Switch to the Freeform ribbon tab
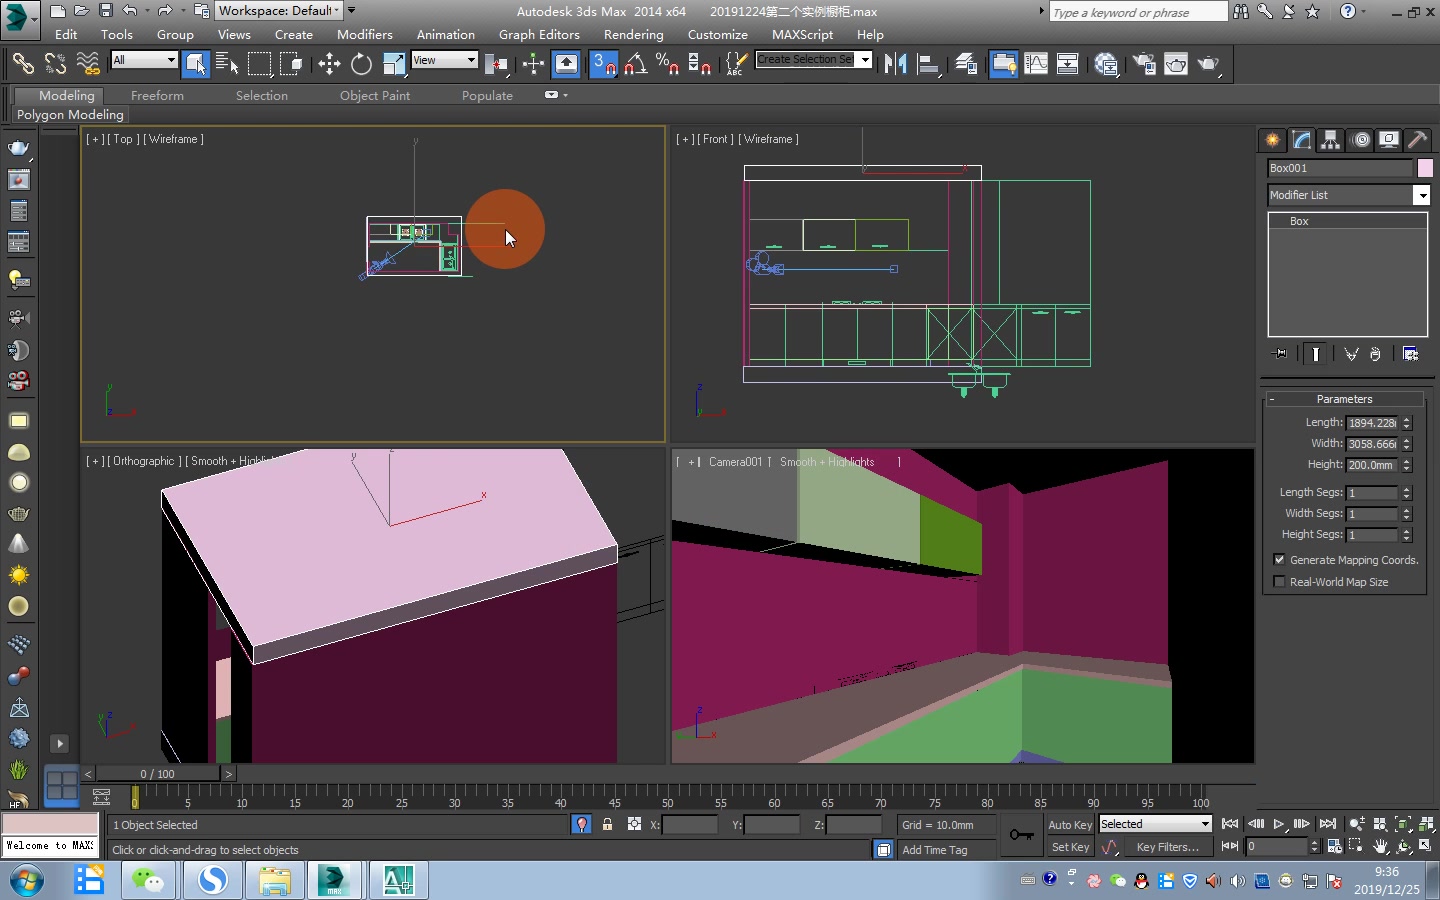This screenshot has height=900, width=1440. 157,96
